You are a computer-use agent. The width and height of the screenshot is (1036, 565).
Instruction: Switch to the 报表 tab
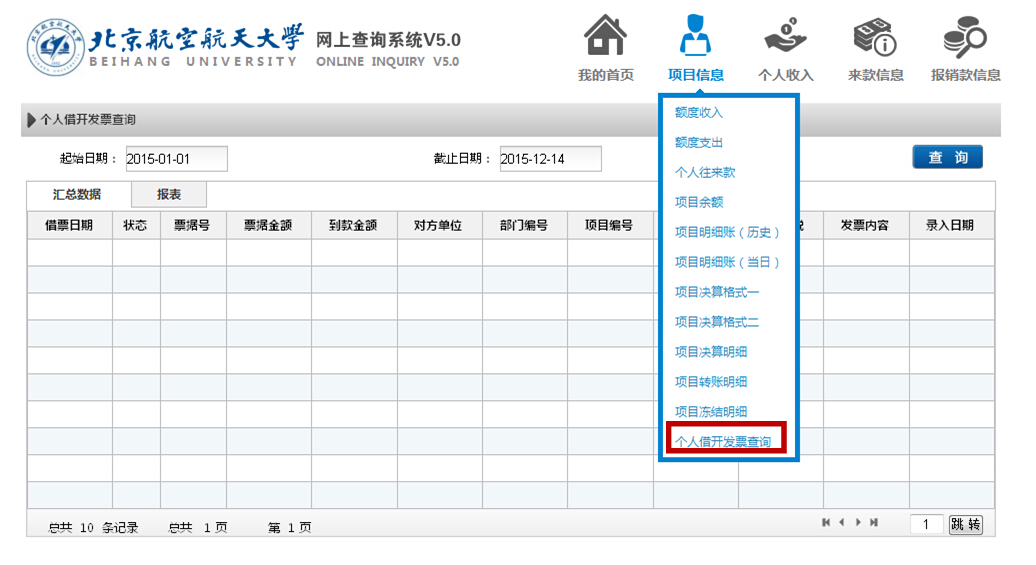coord(169,195)
